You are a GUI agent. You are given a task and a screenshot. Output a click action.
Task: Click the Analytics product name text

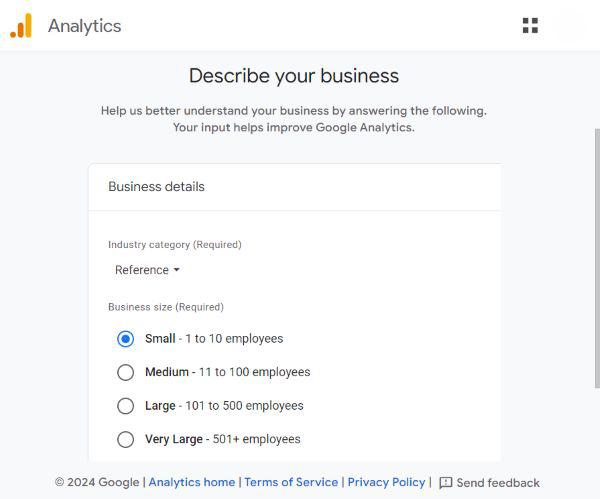point(84,26)
